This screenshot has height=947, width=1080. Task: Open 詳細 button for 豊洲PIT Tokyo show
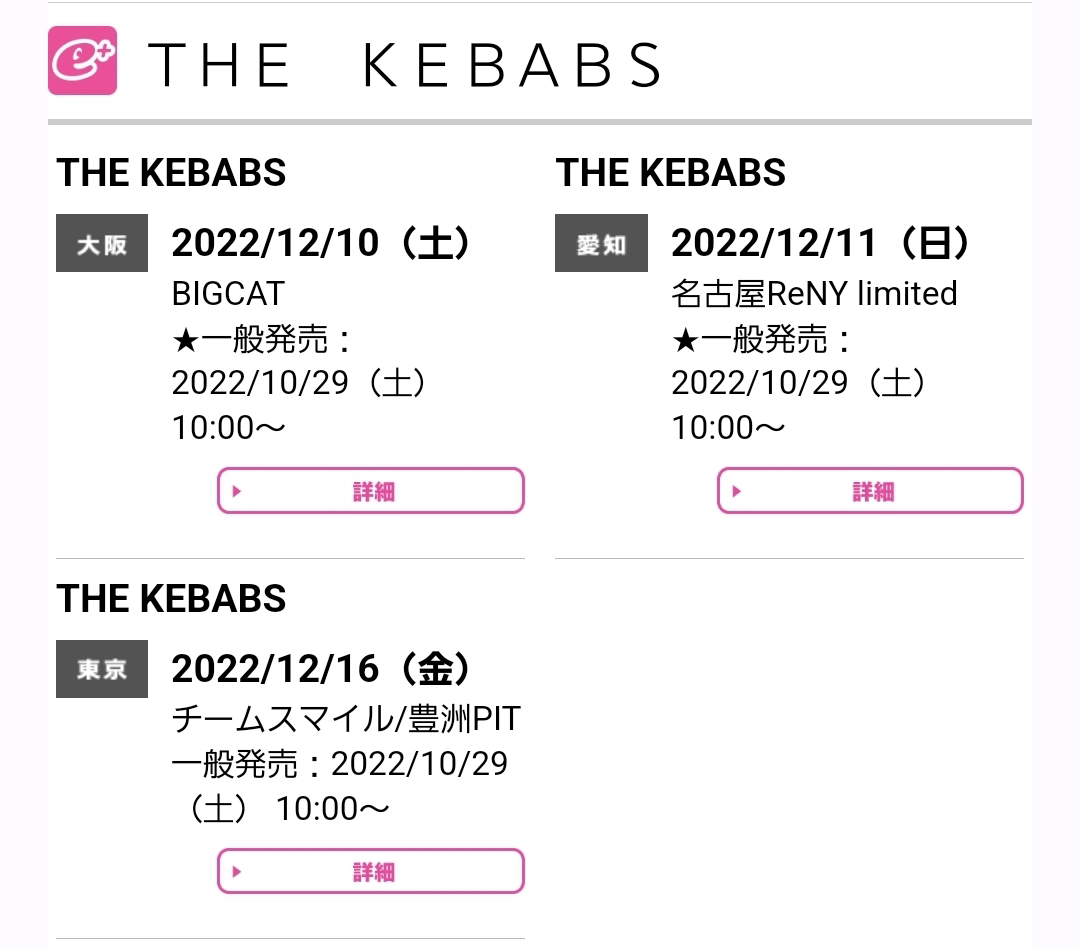(x=371, y=871)
